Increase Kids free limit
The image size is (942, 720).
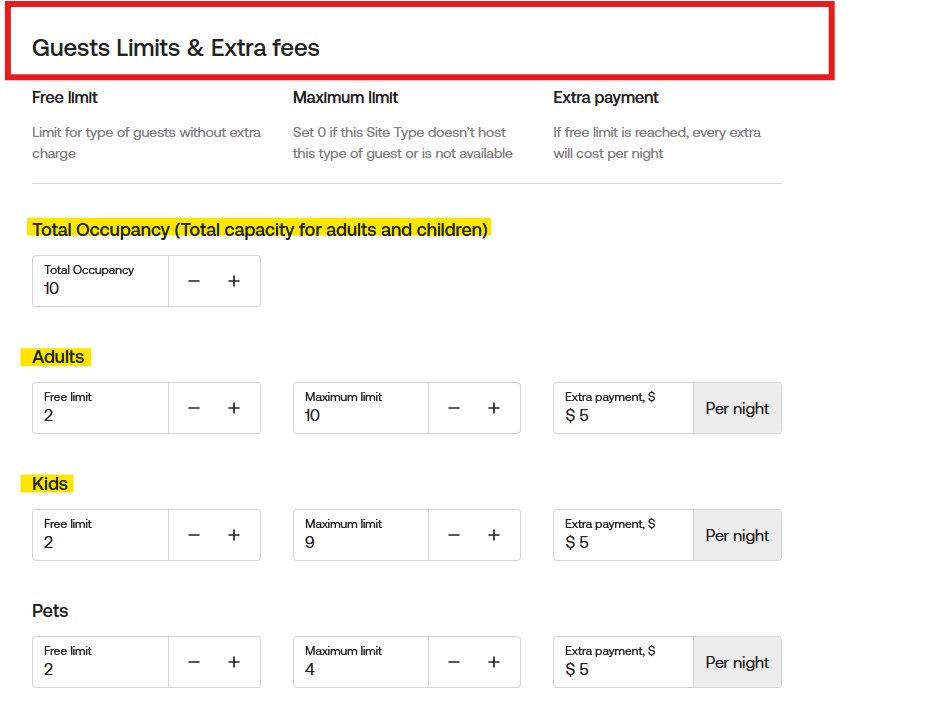click(234, 535)
